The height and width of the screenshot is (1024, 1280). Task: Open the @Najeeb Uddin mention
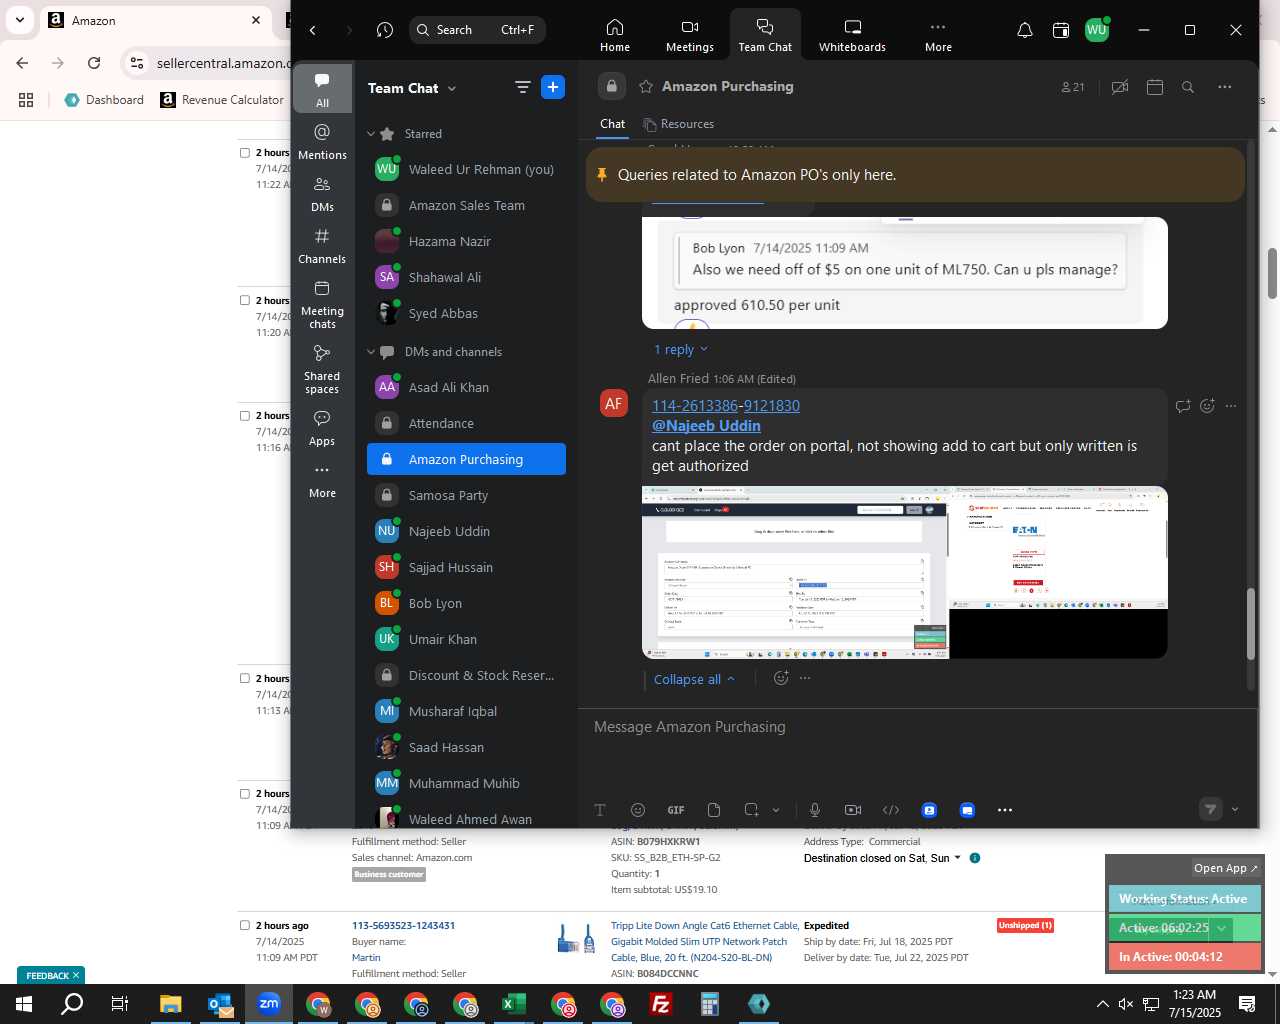coord(706,425)
